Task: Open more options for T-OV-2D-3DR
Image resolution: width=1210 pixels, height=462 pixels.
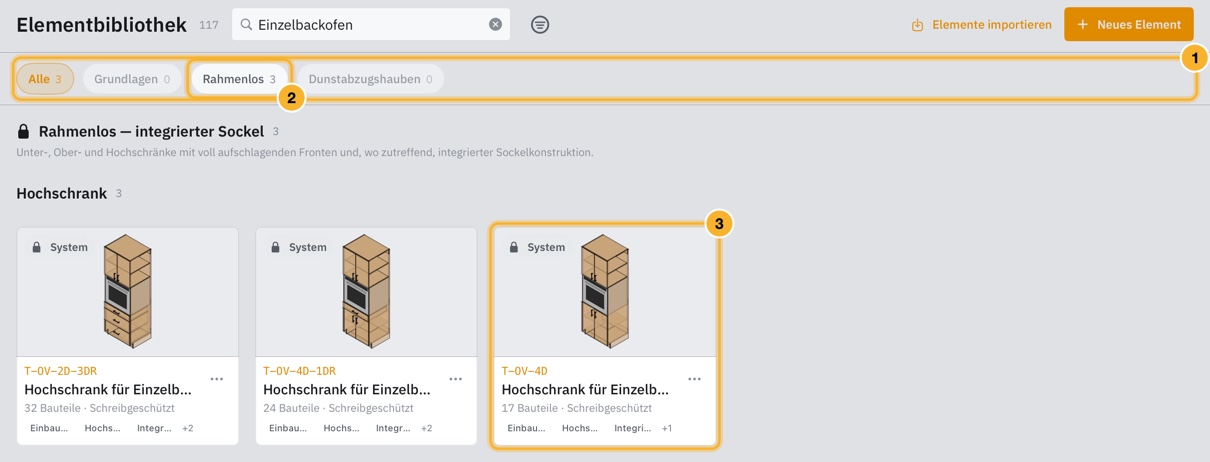Action: pyautogui.click(x=217, y=379)
